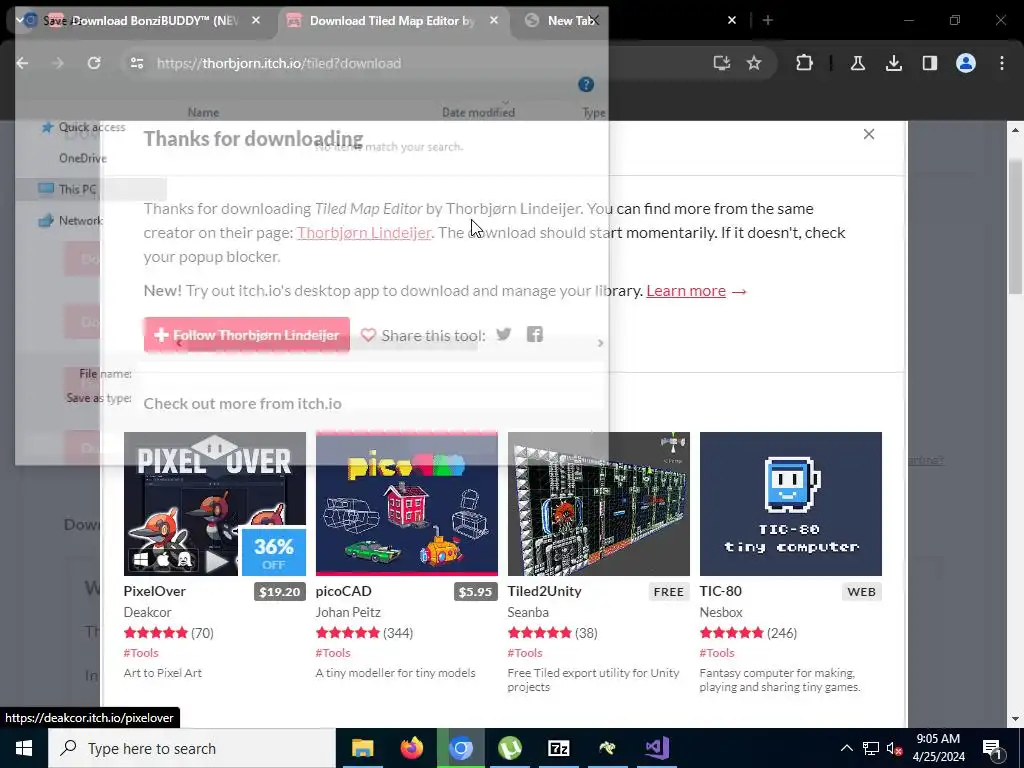Click the #Tools tag under TIC-80
1024x768 pixels.
[x=717, y=652]
